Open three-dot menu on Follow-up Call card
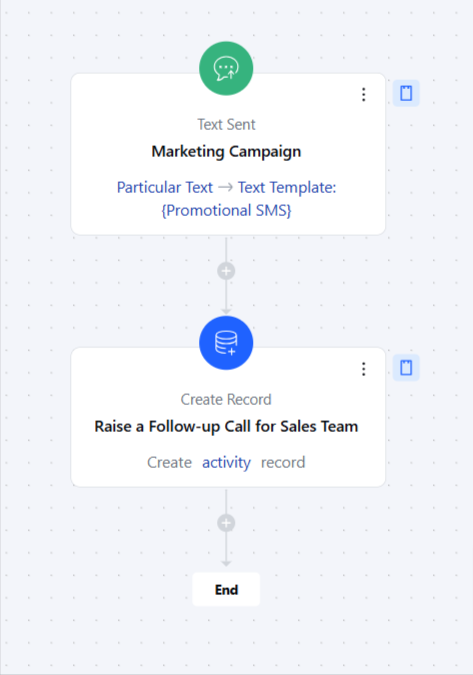This screenshot has width=473, height=675. click(x=364, y=369)
